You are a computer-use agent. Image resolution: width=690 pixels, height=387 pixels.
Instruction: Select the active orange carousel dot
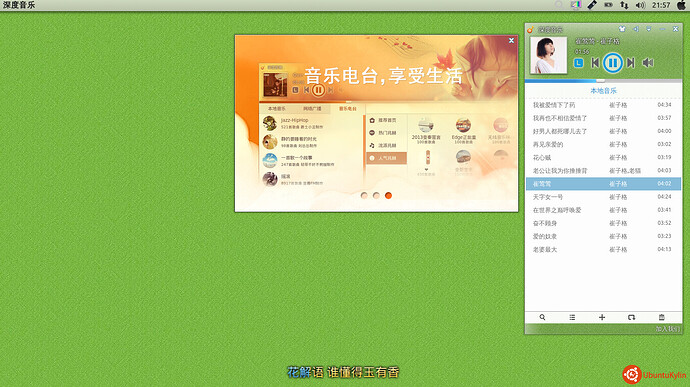click(x=388, y=195)
